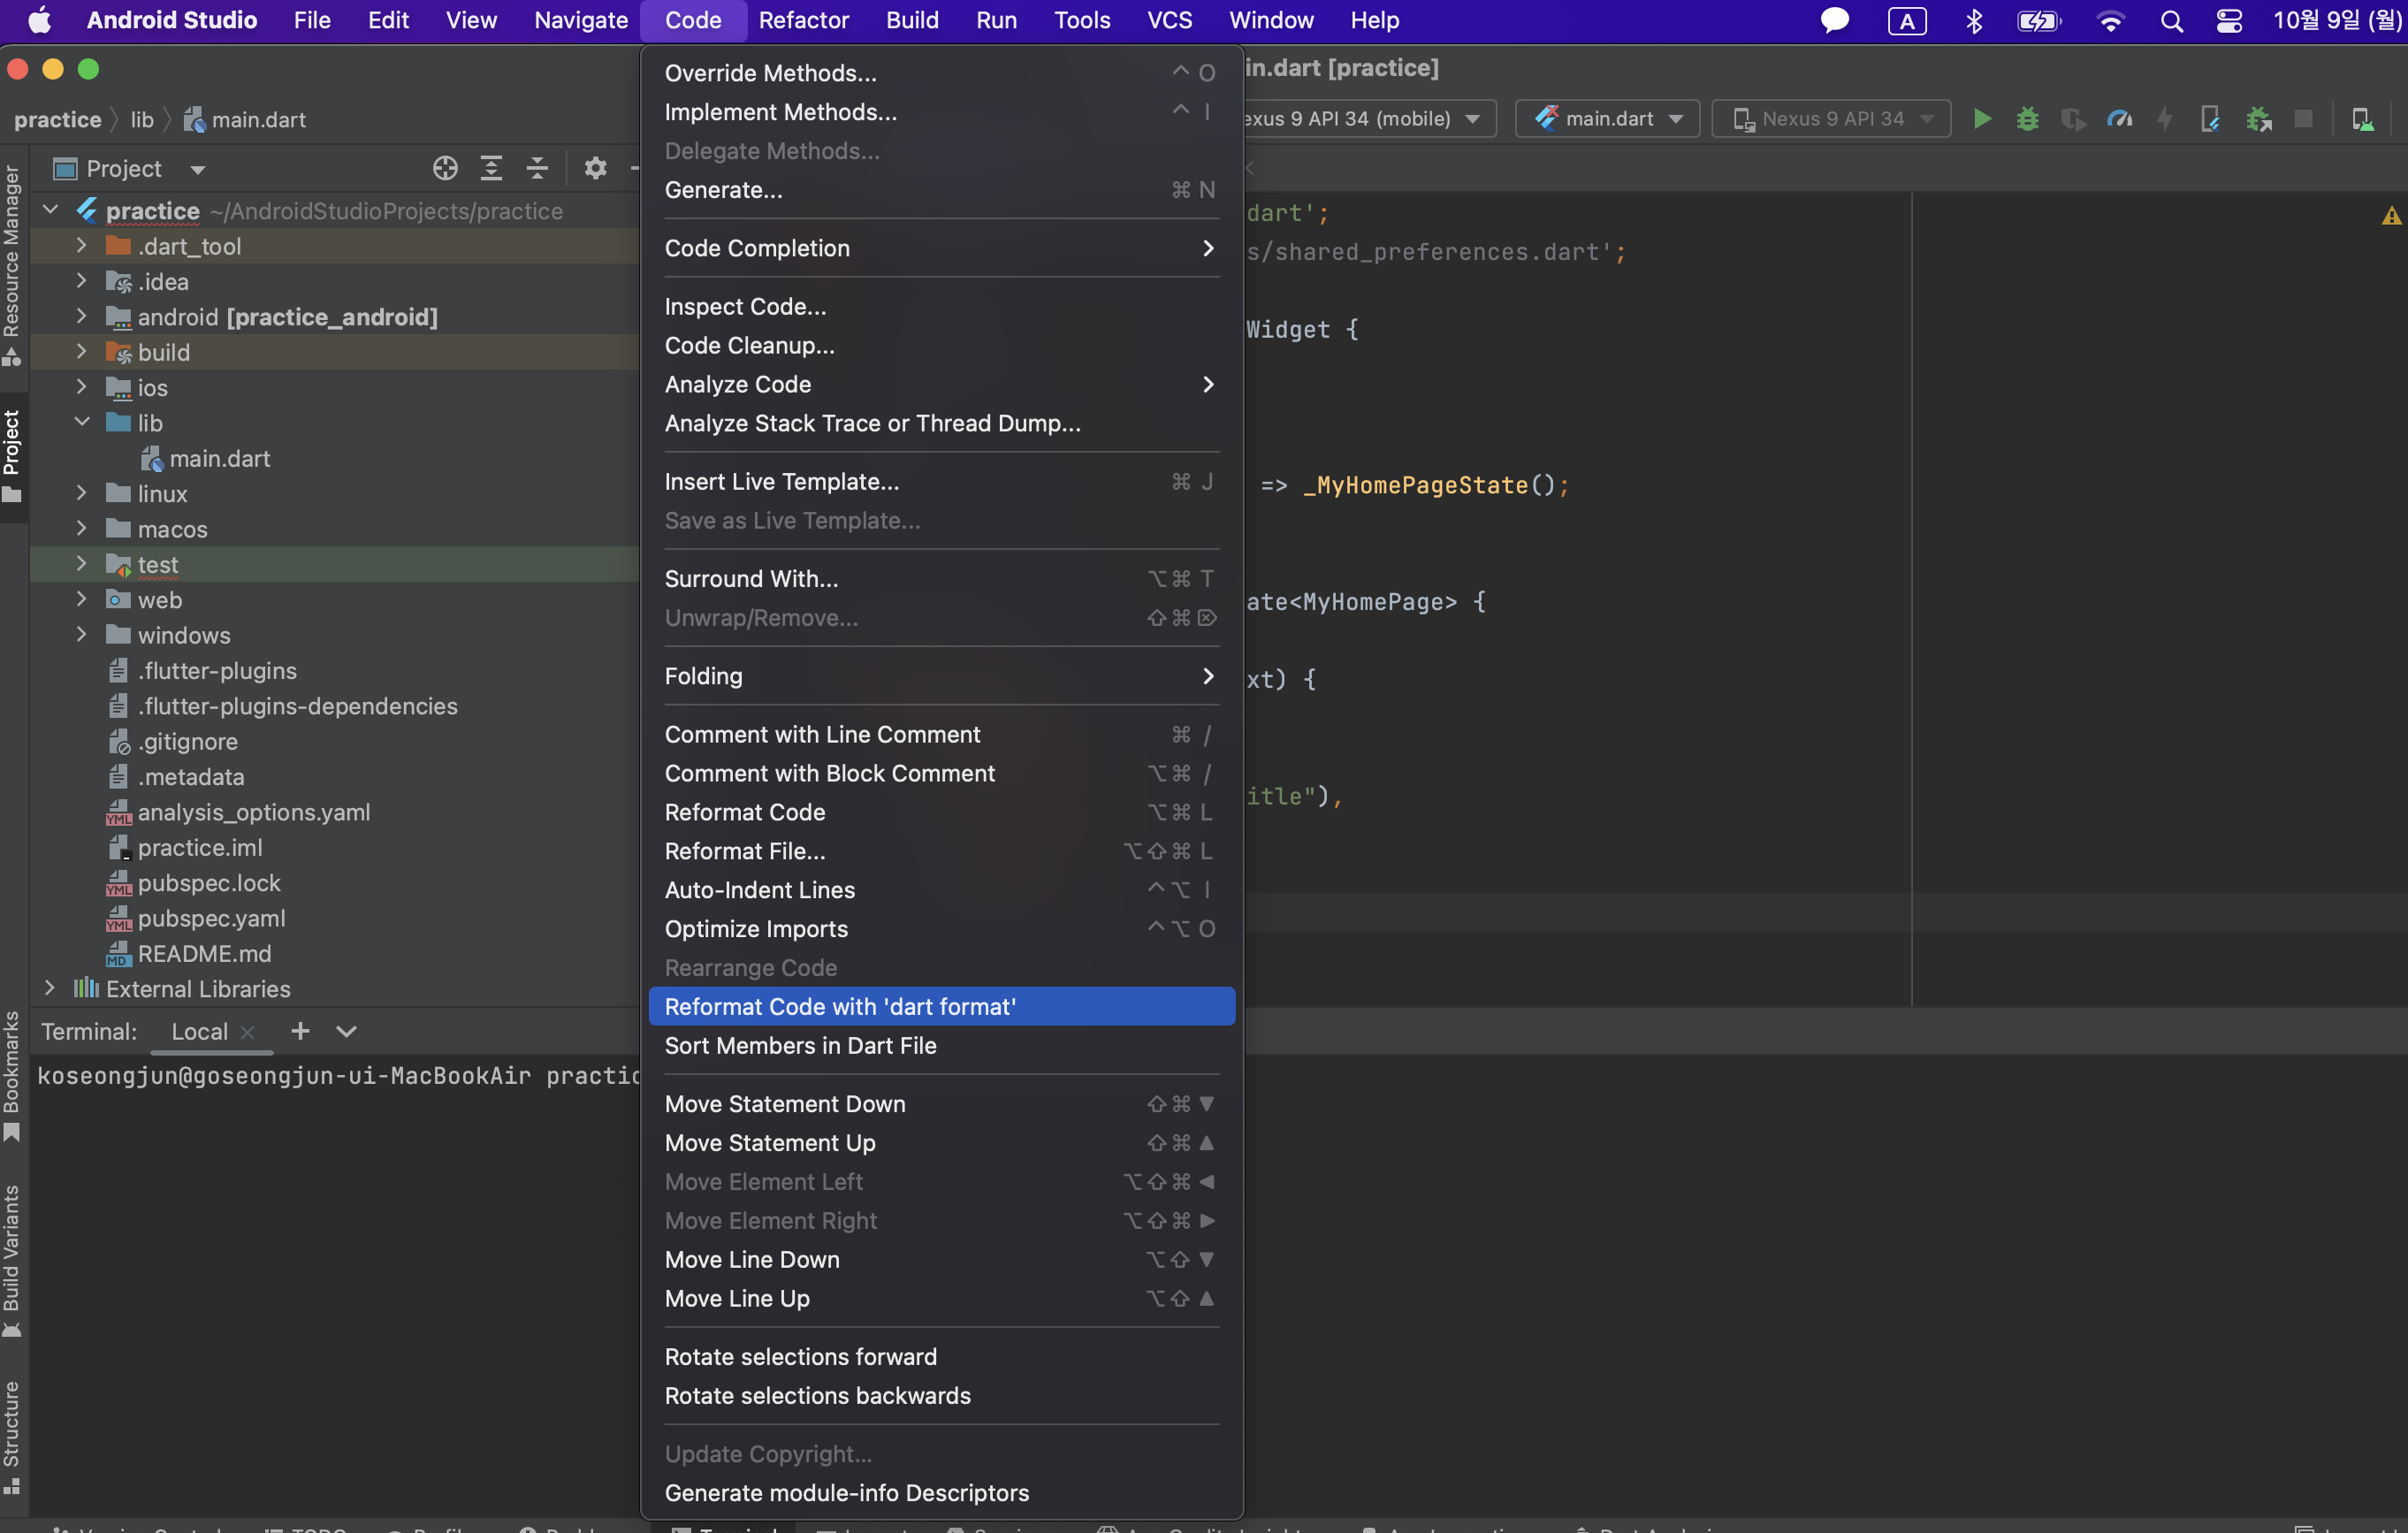Viewport: 2408px width, 1533px height.
Task: Start debugging with the green bug icon
Action: tap(2027, 119)
